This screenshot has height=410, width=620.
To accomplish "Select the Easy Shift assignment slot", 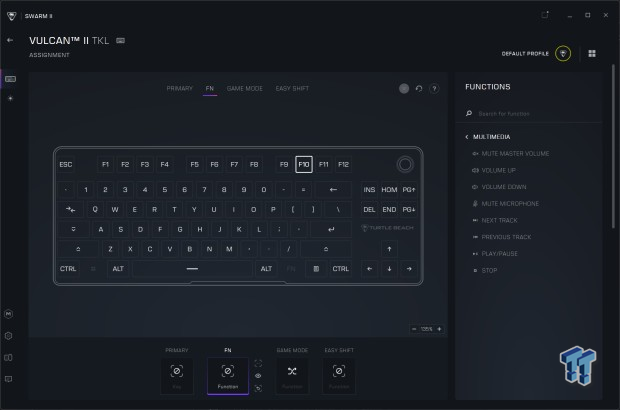I will coord(339,376).
